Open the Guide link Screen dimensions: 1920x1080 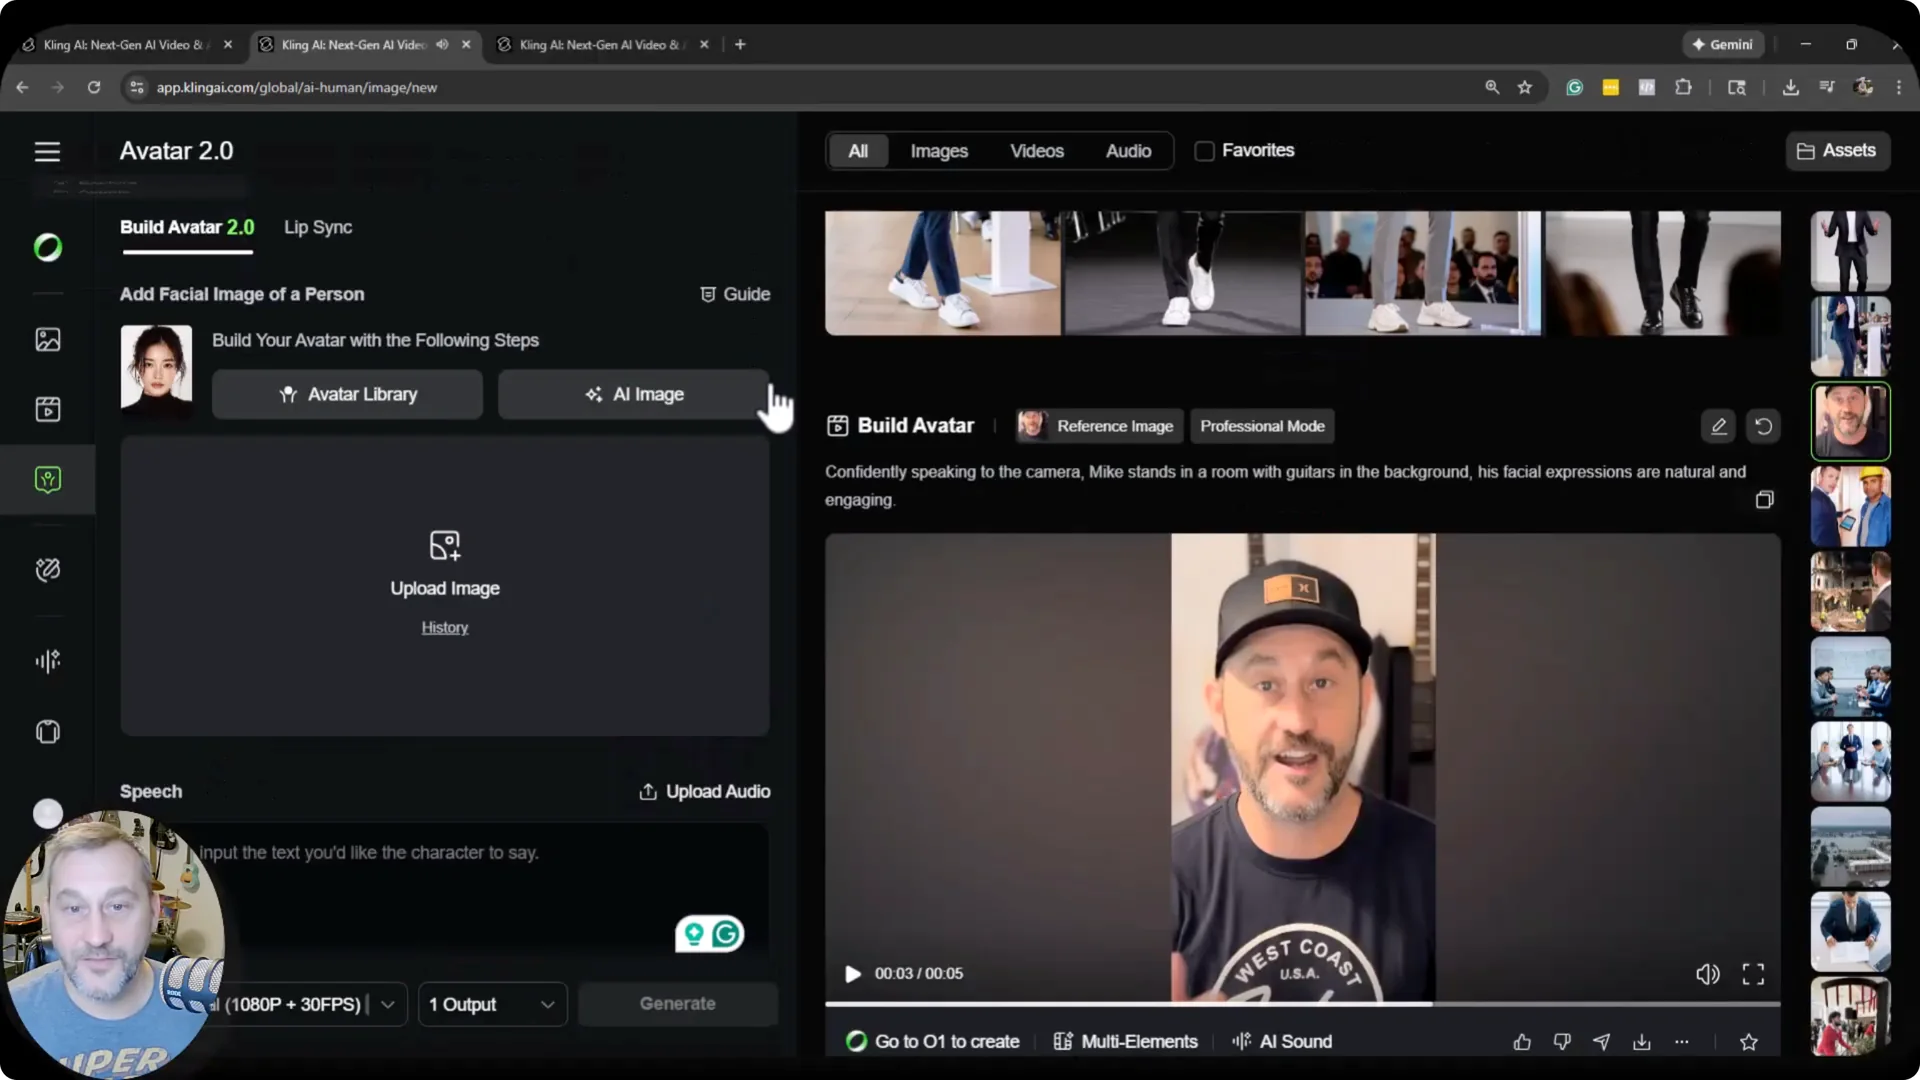735,294
